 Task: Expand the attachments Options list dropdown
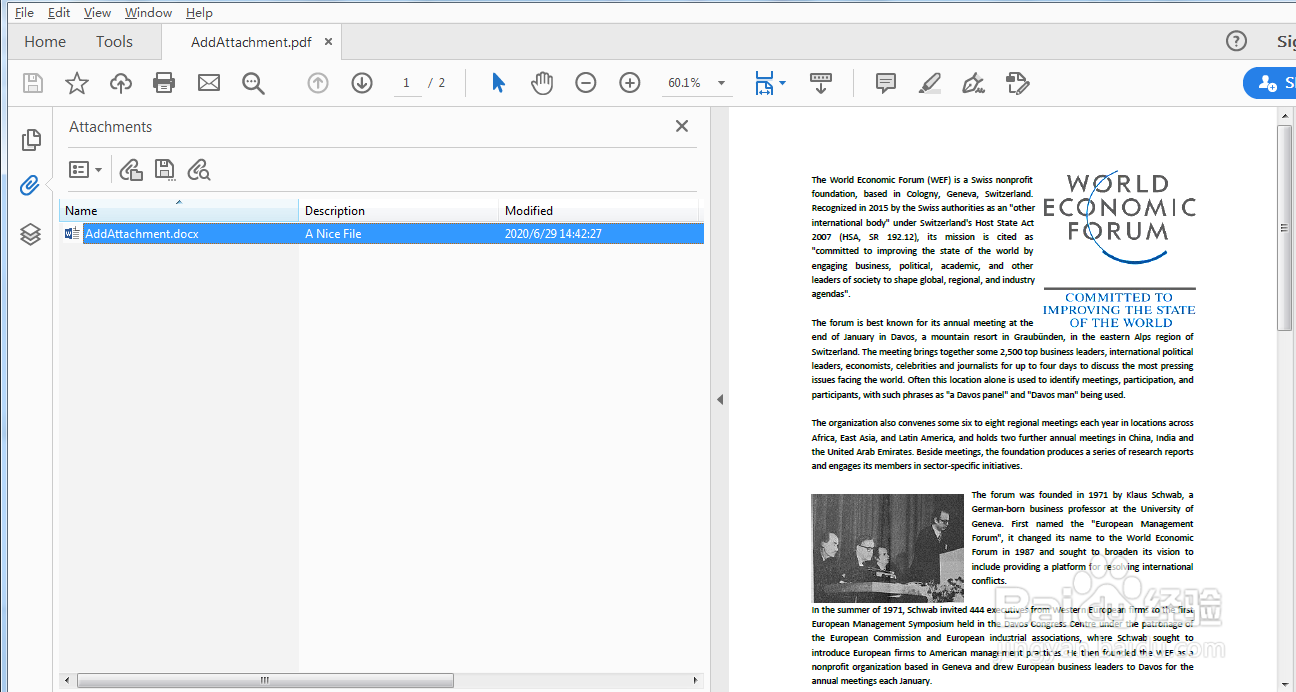86,170
